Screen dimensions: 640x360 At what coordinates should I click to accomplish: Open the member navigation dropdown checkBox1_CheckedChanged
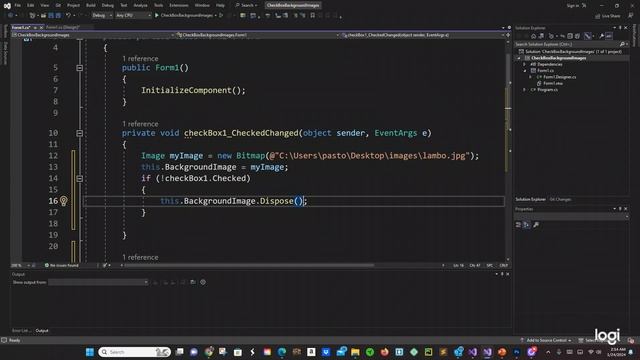422,35
